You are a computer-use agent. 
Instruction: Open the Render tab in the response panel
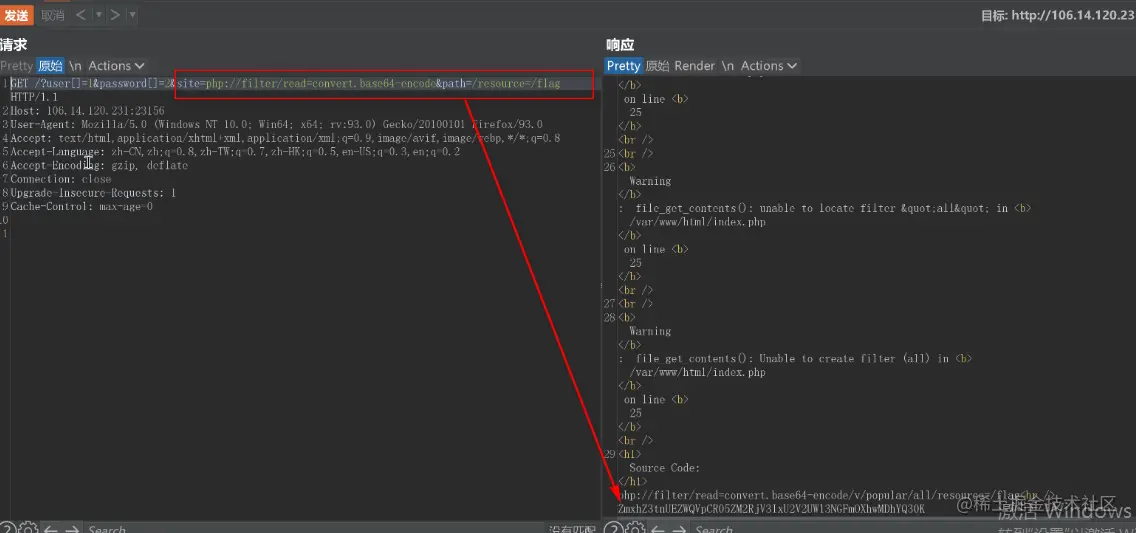click(694, 66)
